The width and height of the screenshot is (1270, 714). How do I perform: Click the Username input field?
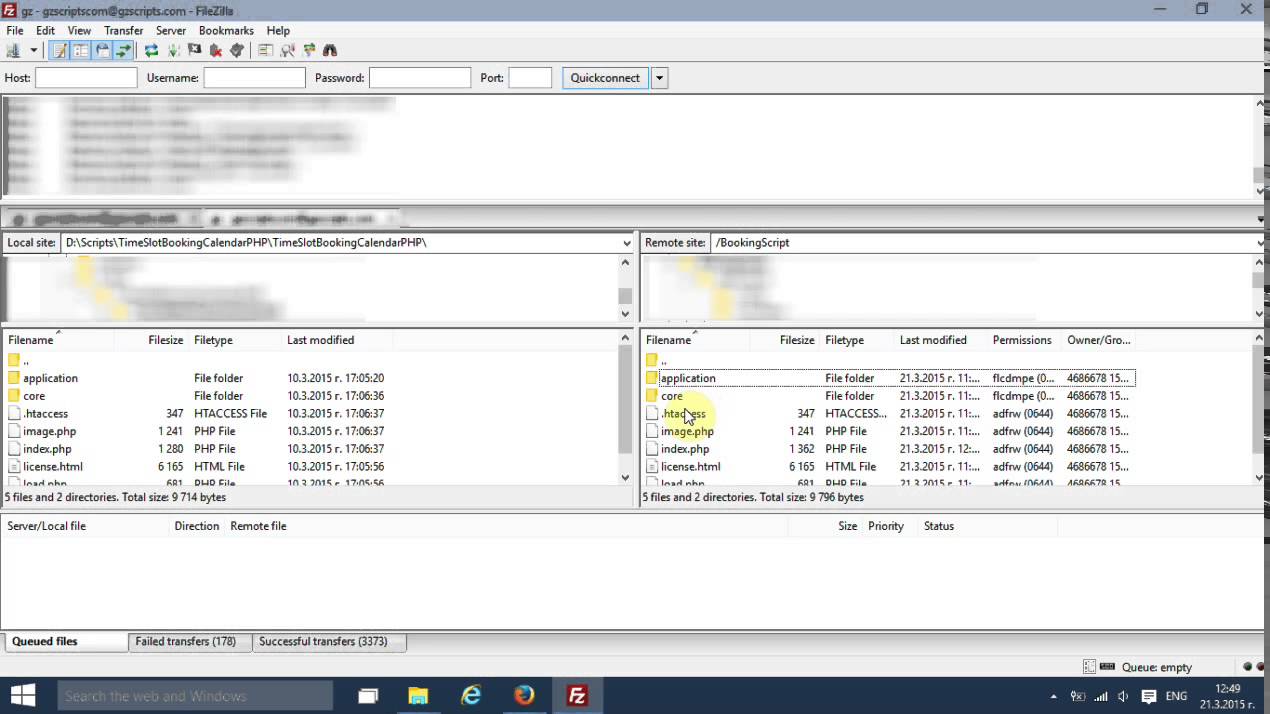click(x=254, y=78)
